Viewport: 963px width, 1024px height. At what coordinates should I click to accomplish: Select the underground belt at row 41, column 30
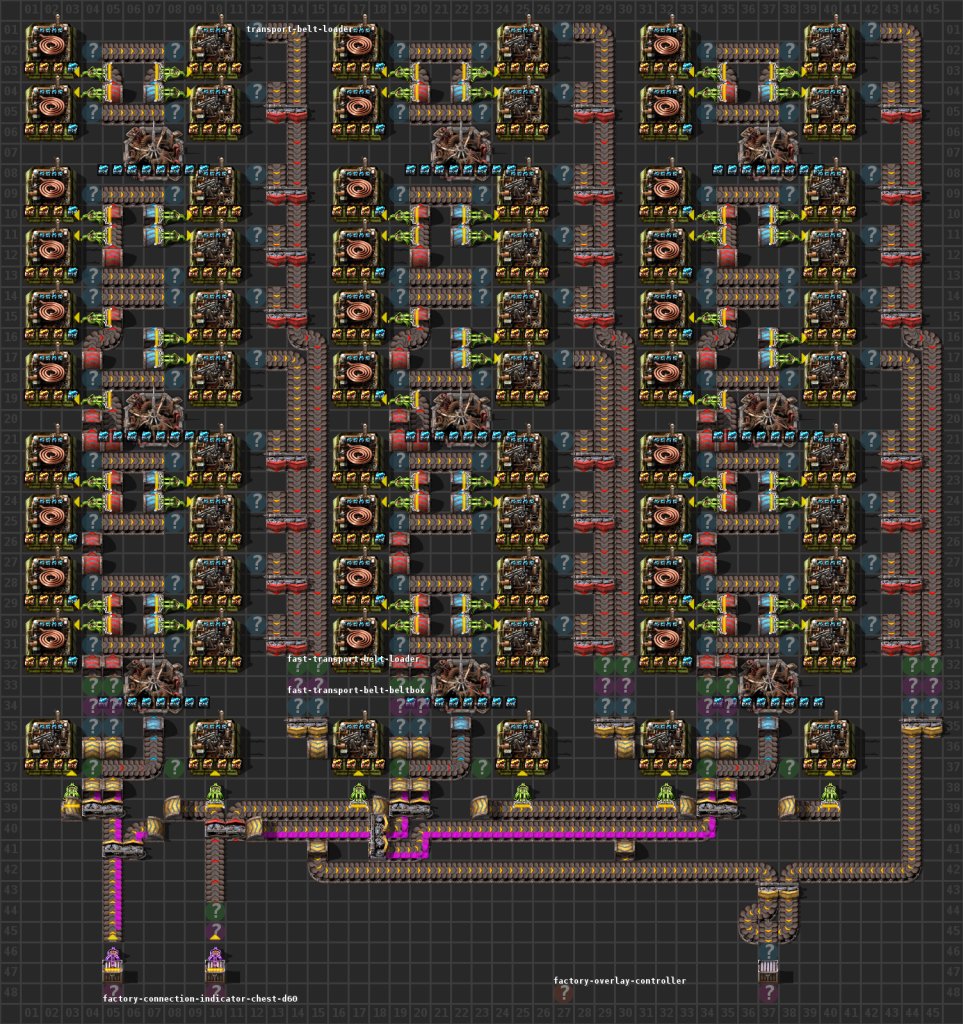pos(625,848)
